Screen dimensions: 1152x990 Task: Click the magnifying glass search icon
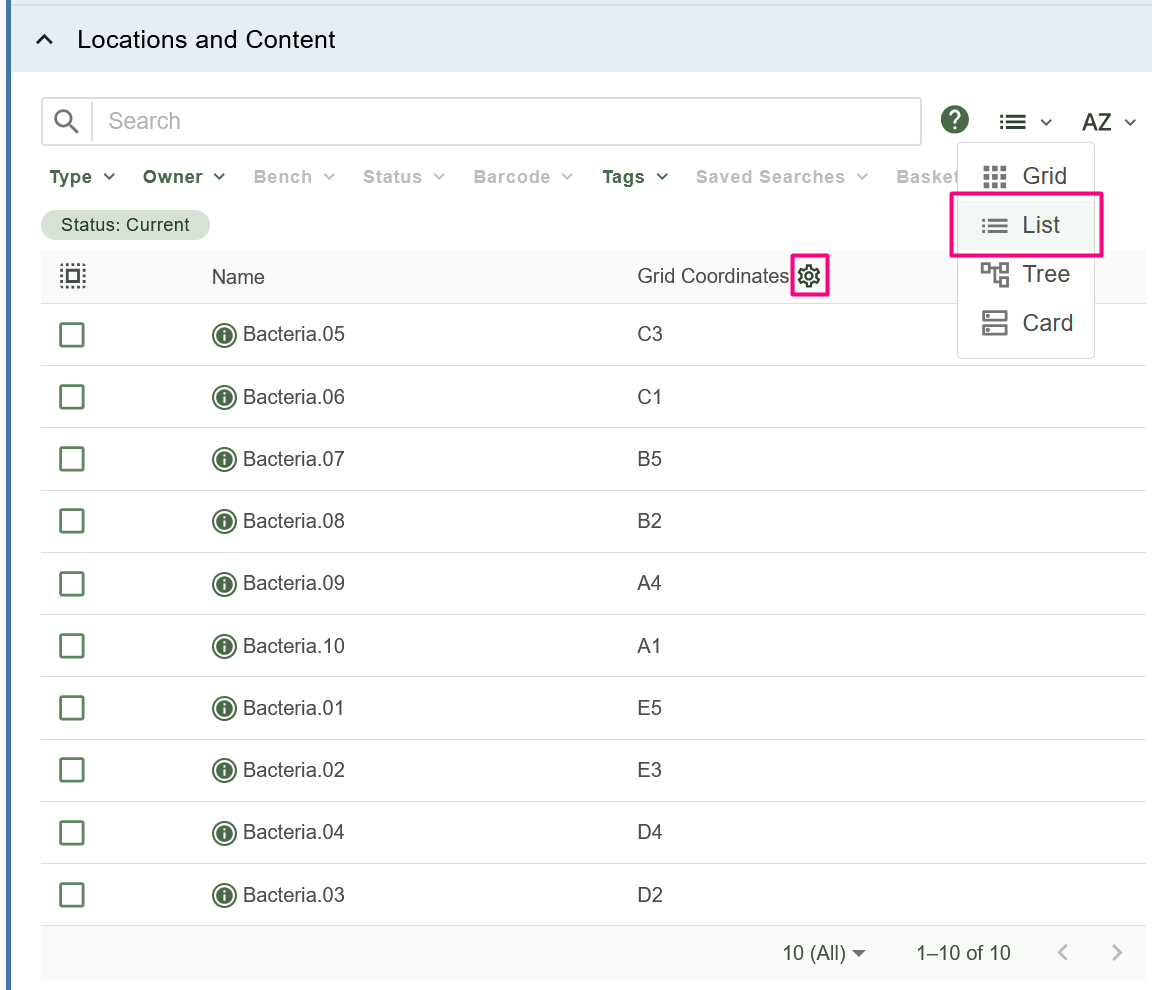point(67,121)
